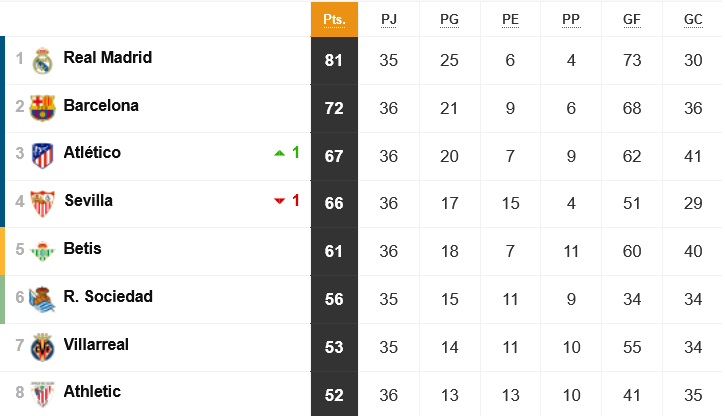Click Real Madrid's 81 points cell

tap(334, 61)
